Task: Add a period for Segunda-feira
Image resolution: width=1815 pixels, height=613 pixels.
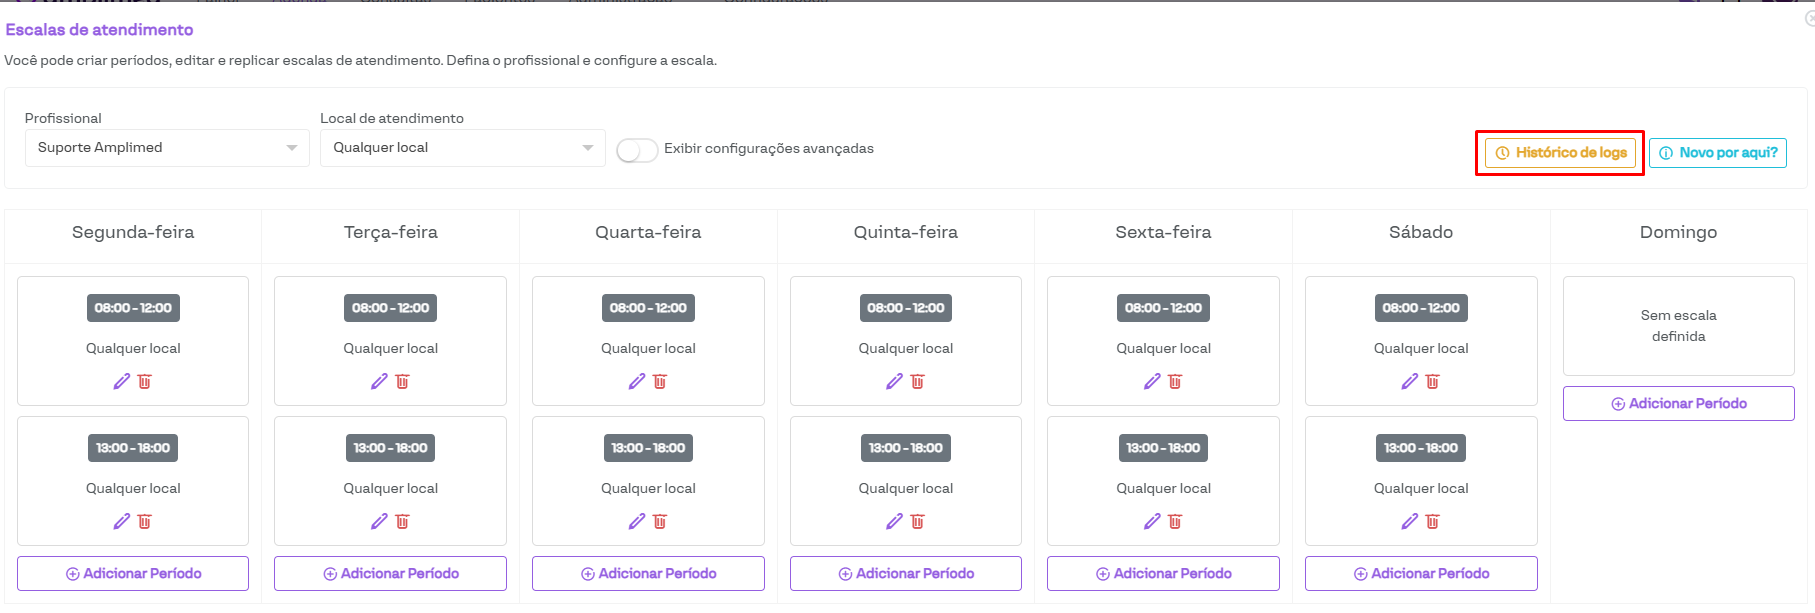Action: [x=133, y=574]
